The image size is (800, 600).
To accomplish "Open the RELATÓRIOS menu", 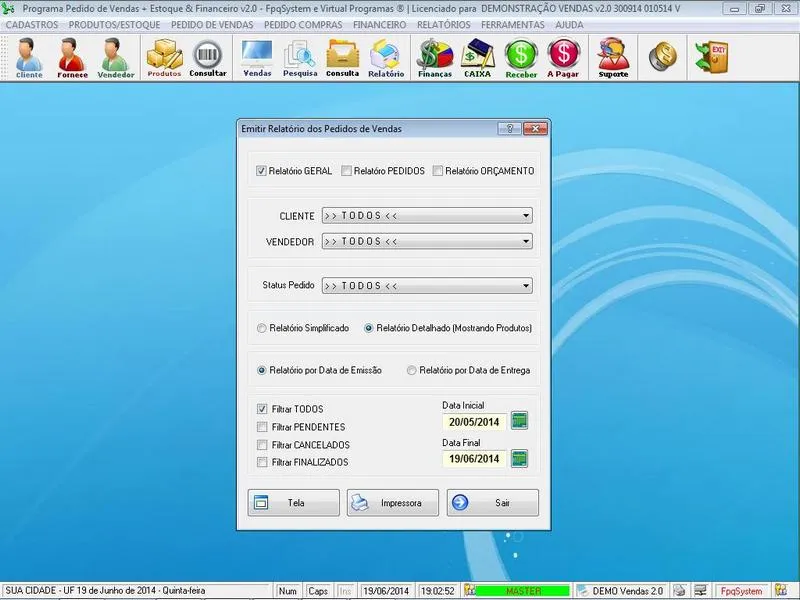I will coord(443,24).
